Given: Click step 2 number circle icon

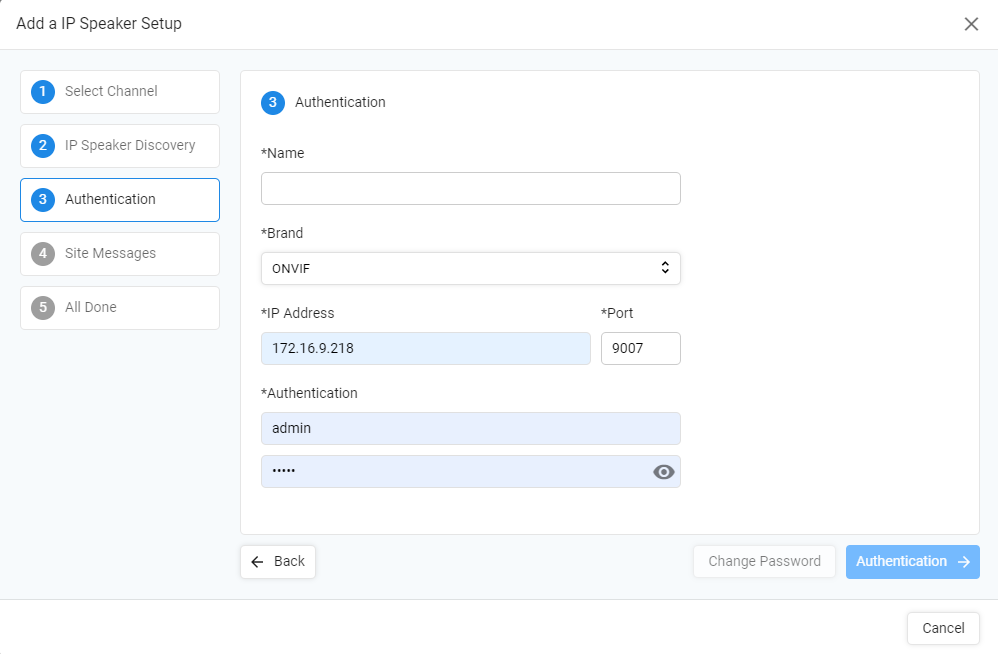Looking at the screenshot, I should [x=43, y=146].
